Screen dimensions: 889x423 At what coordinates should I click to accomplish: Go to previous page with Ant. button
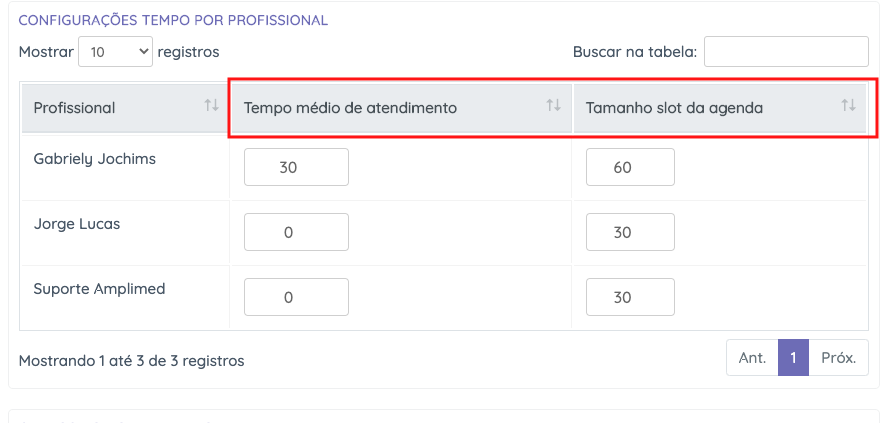point(752,358)
